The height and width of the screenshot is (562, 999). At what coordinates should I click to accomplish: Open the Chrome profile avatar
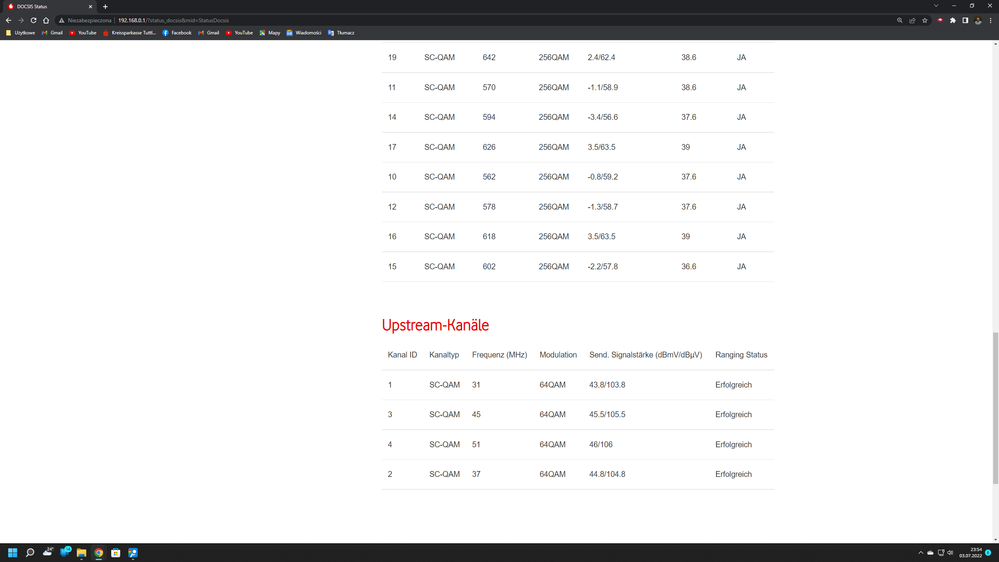tap(978, 20)
